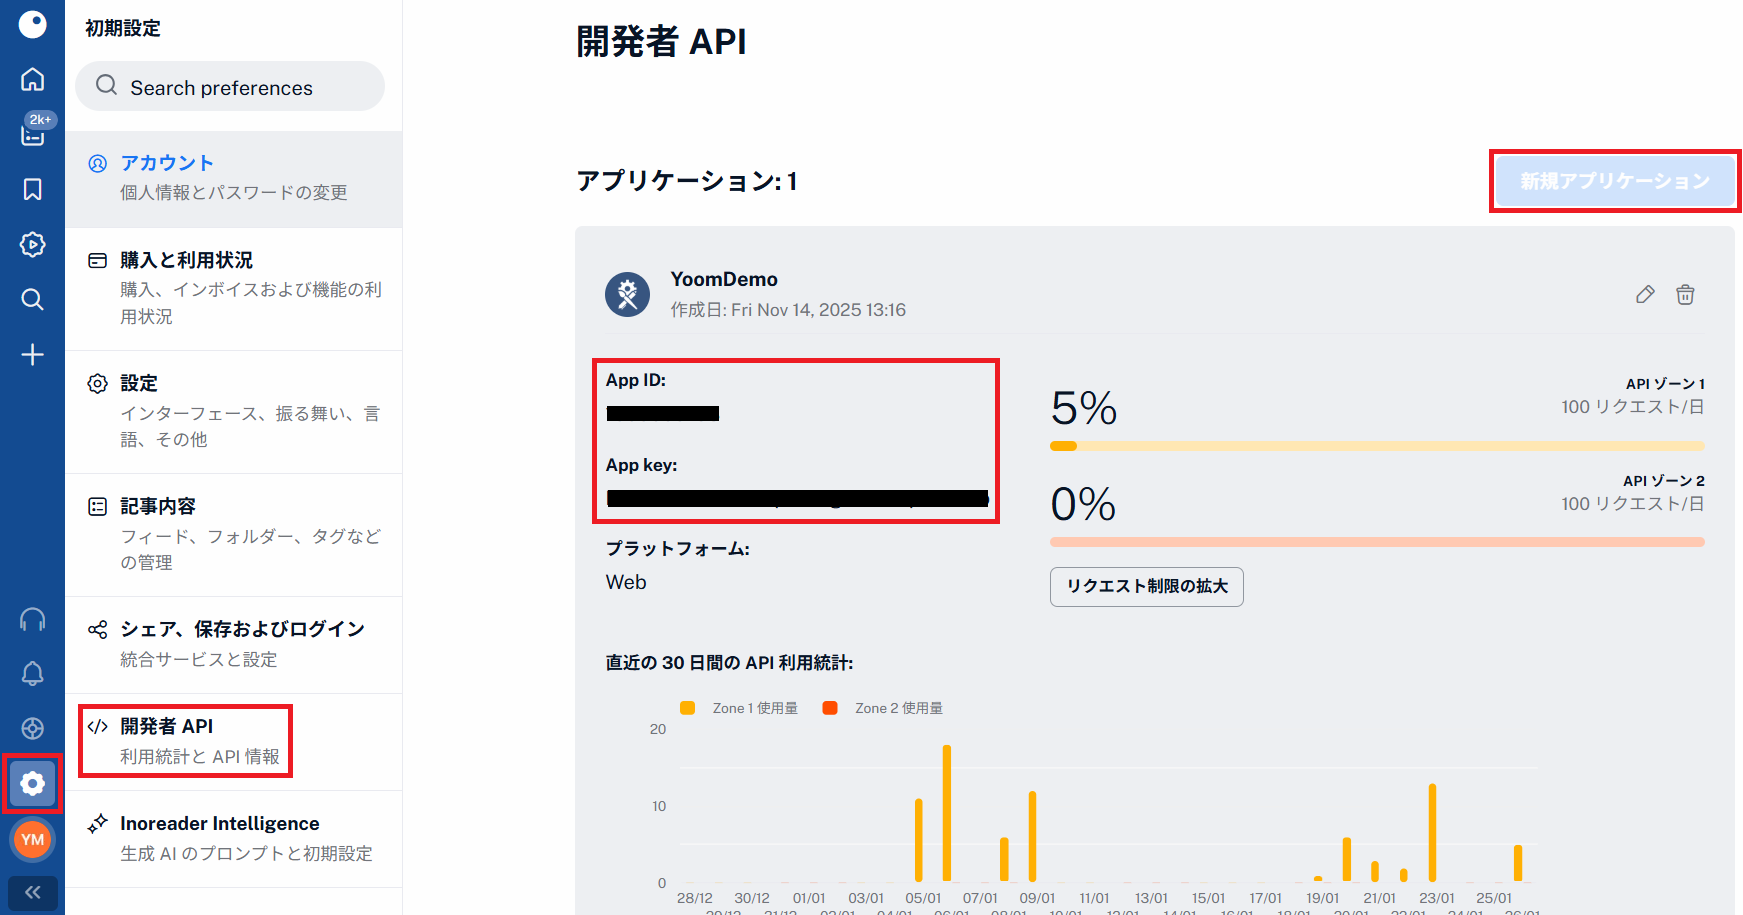Click the plus add-new icon
The width and height of the screenshot is (1743, 915).
pos(32,354)
